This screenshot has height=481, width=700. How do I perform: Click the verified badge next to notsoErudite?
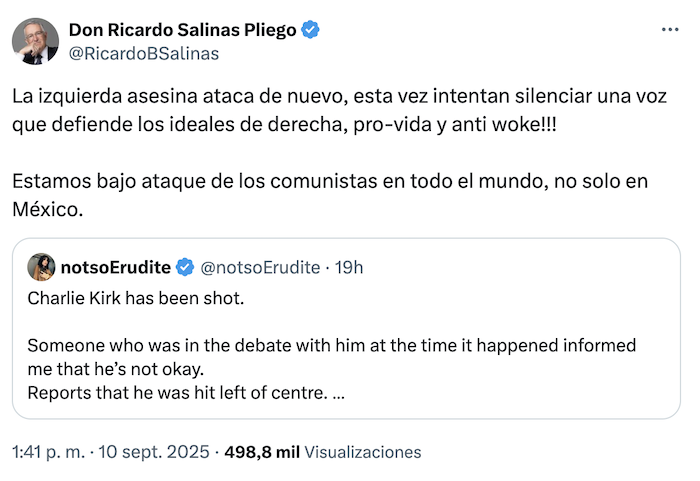(x=185, y=267)
